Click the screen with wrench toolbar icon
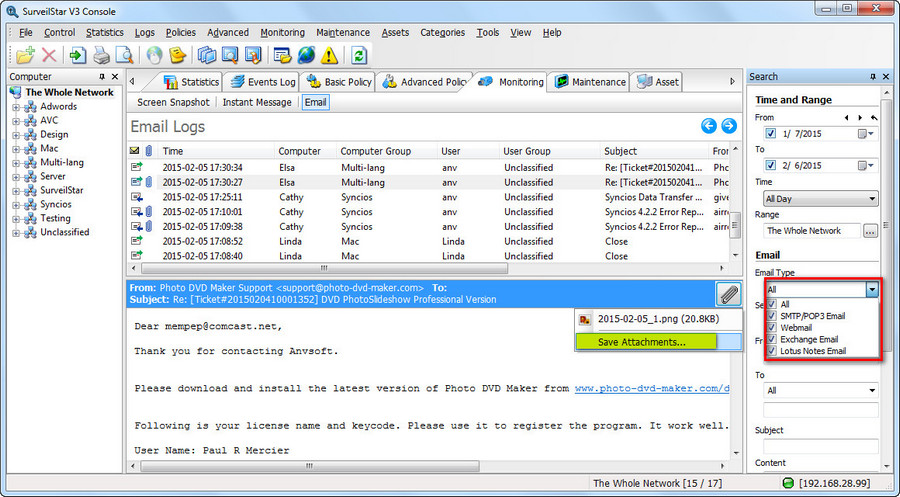 [253, 55]
